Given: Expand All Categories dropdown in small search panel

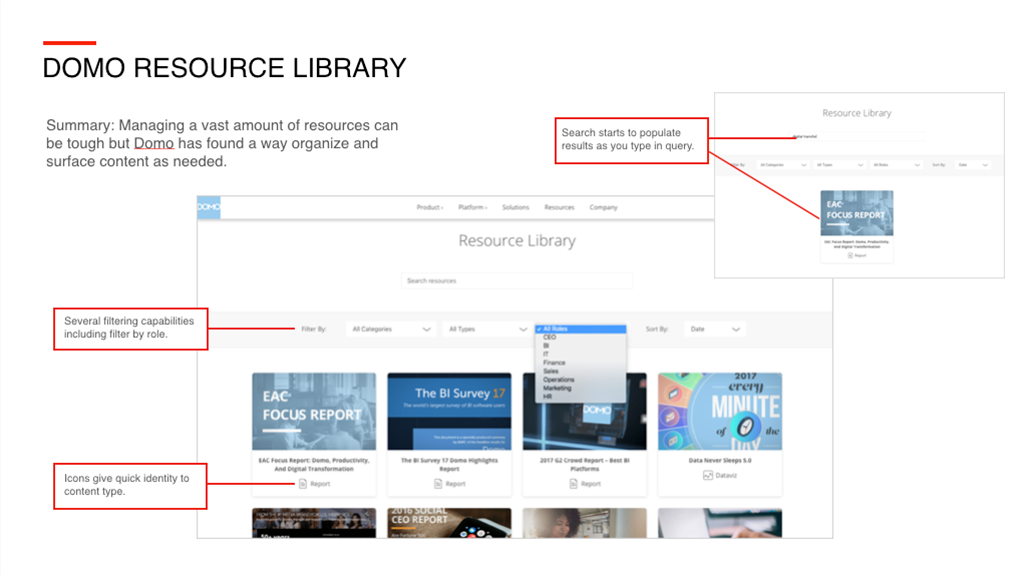Looking at the screenshot, I should pyautogui.click(x=783, y=165).
